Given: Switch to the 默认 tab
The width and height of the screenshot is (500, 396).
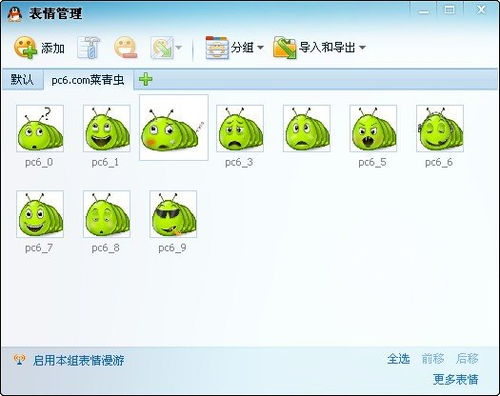Looking at the screenshot, I should 22,80.
